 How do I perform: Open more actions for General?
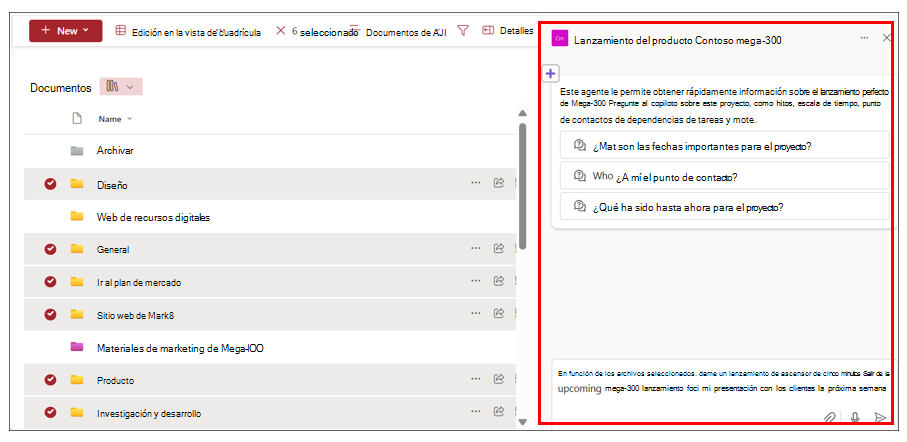(475, 248)
